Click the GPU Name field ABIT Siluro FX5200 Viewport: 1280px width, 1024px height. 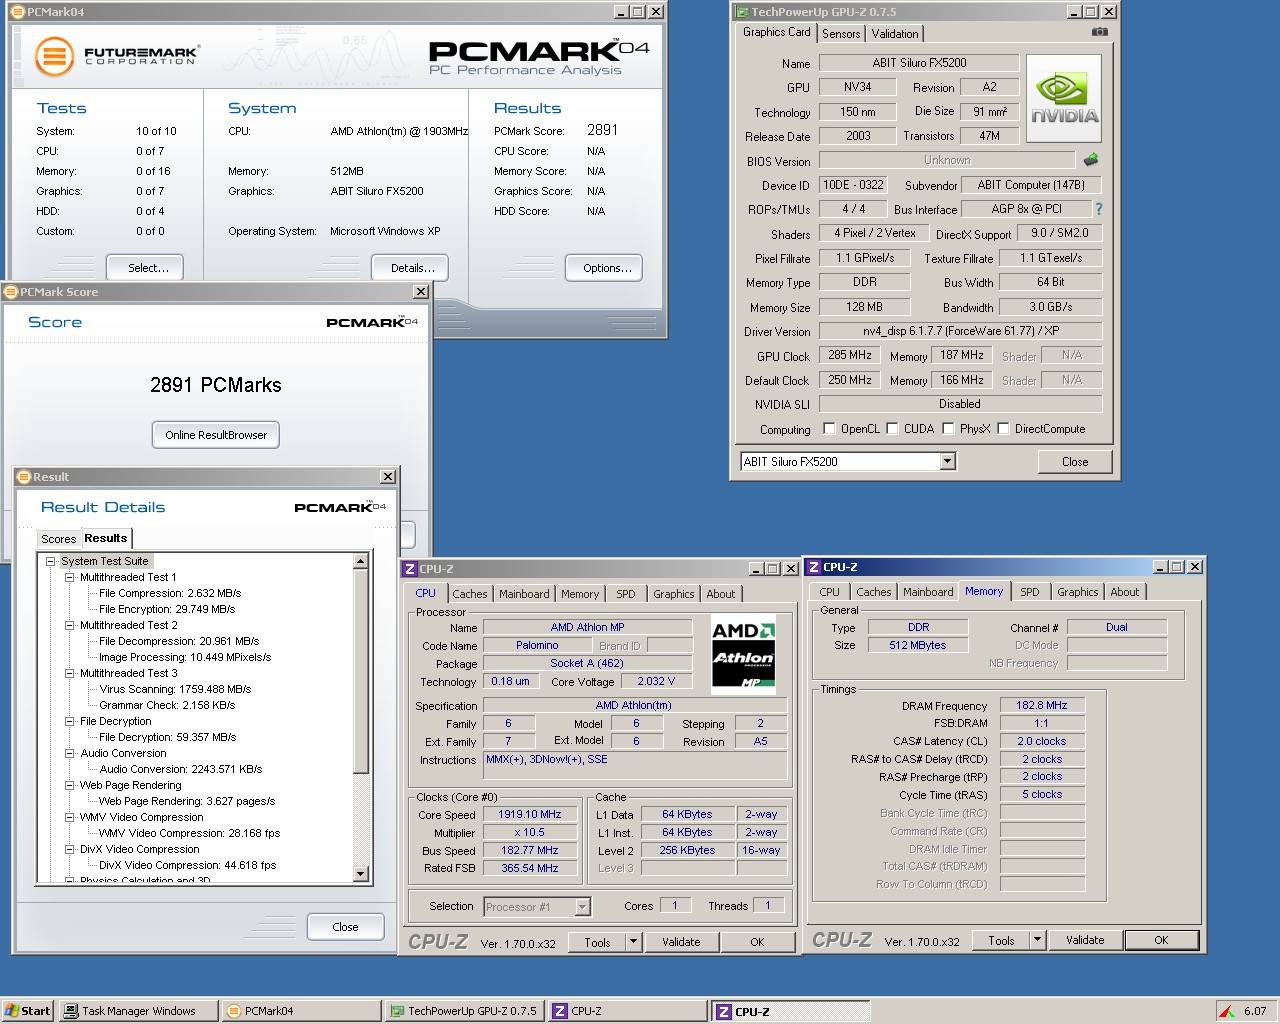point(919,63)
